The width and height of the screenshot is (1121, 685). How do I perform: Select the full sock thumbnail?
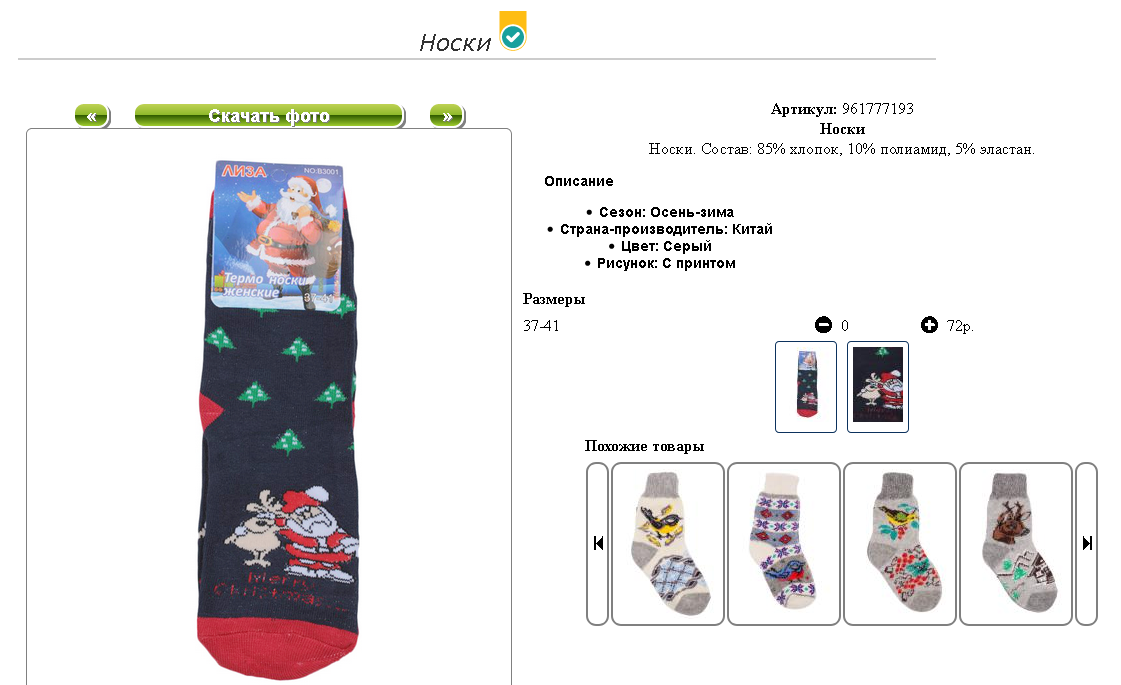(806, 387)
